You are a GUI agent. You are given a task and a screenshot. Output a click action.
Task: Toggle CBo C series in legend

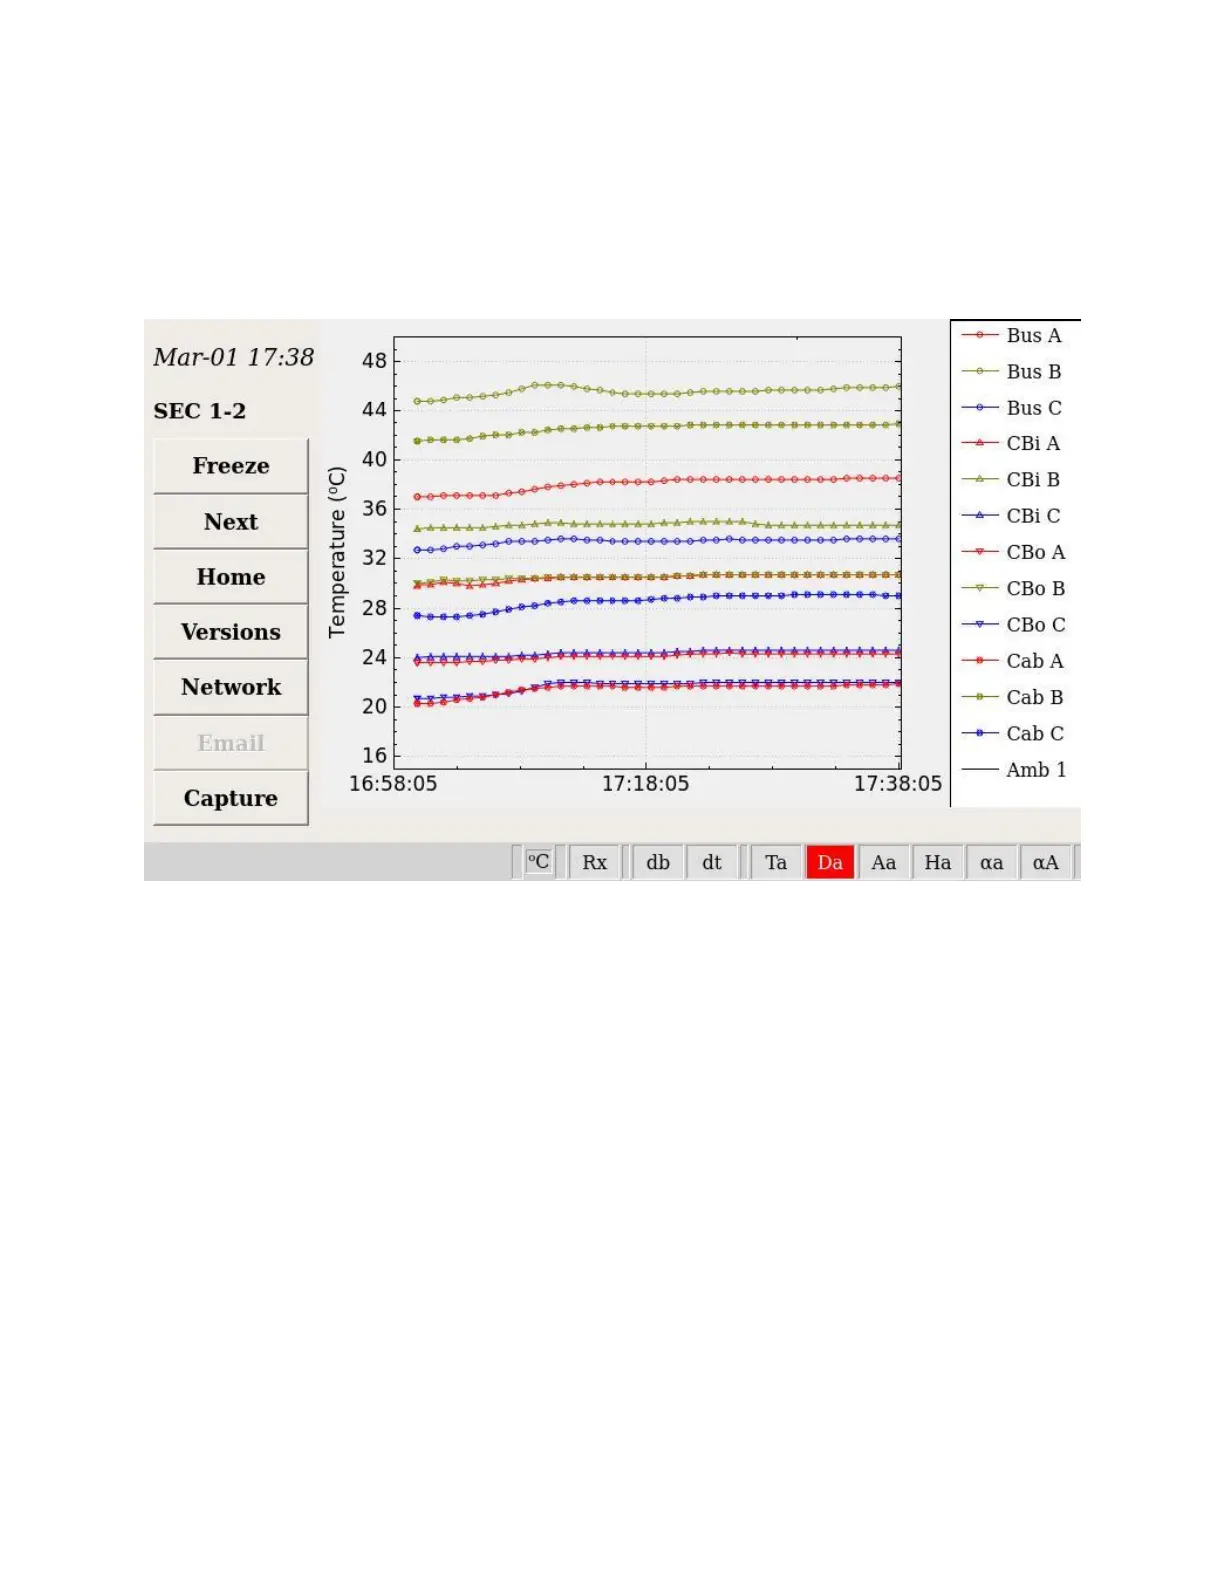[1013, 624]
